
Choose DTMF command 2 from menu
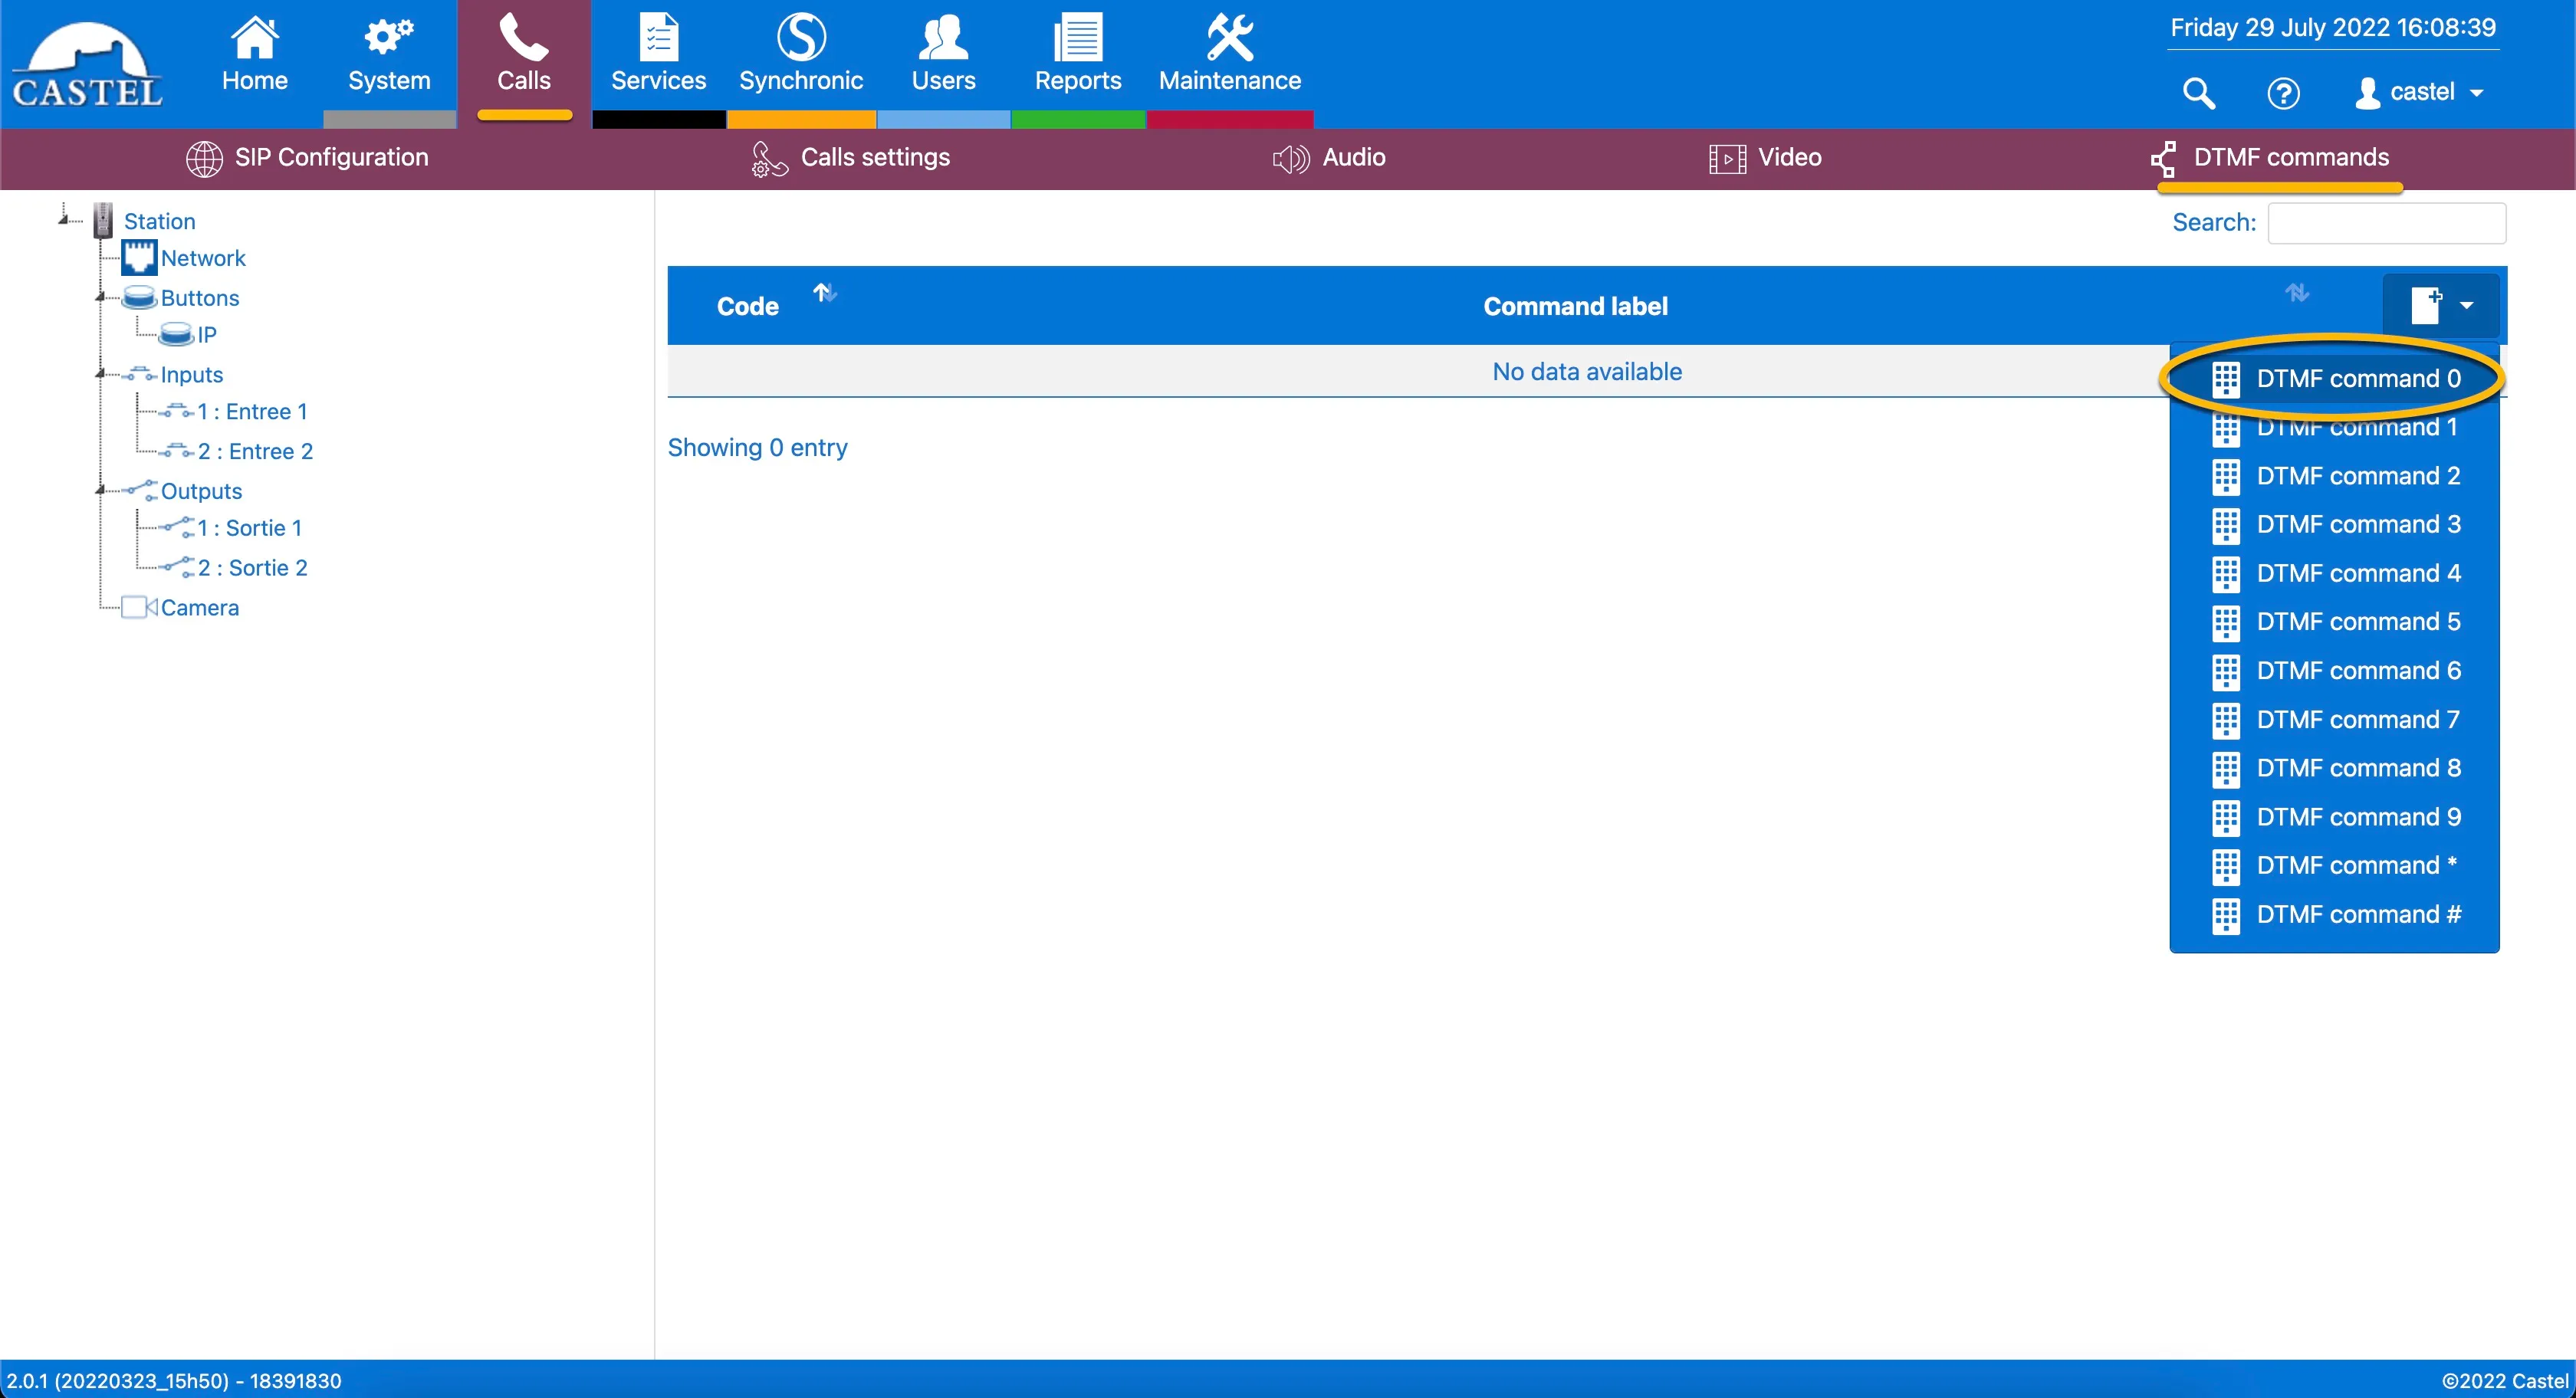click(x=2334, y=476)
